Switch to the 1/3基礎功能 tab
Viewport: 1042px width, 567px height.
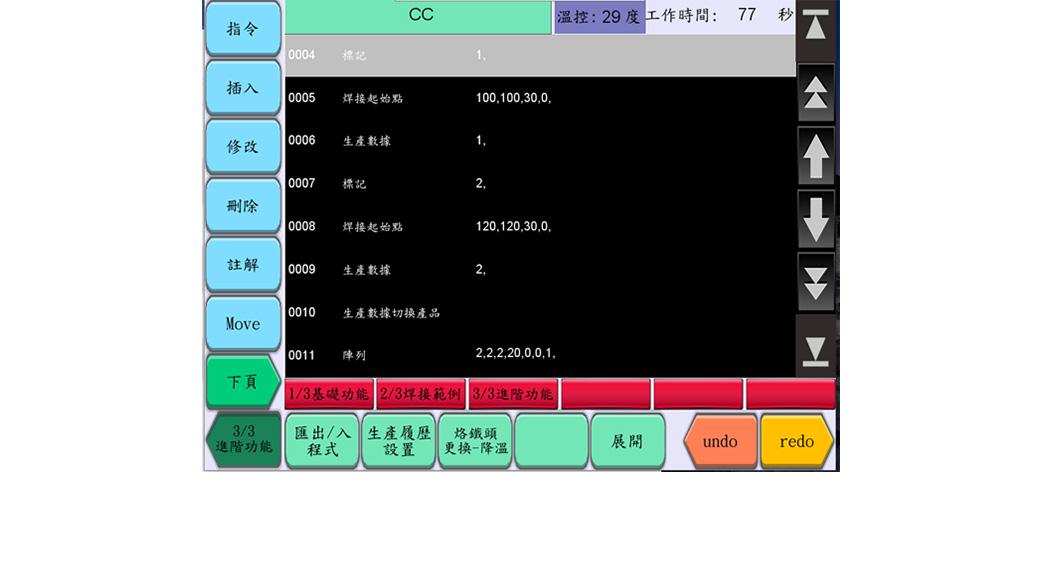coord(329,394)
